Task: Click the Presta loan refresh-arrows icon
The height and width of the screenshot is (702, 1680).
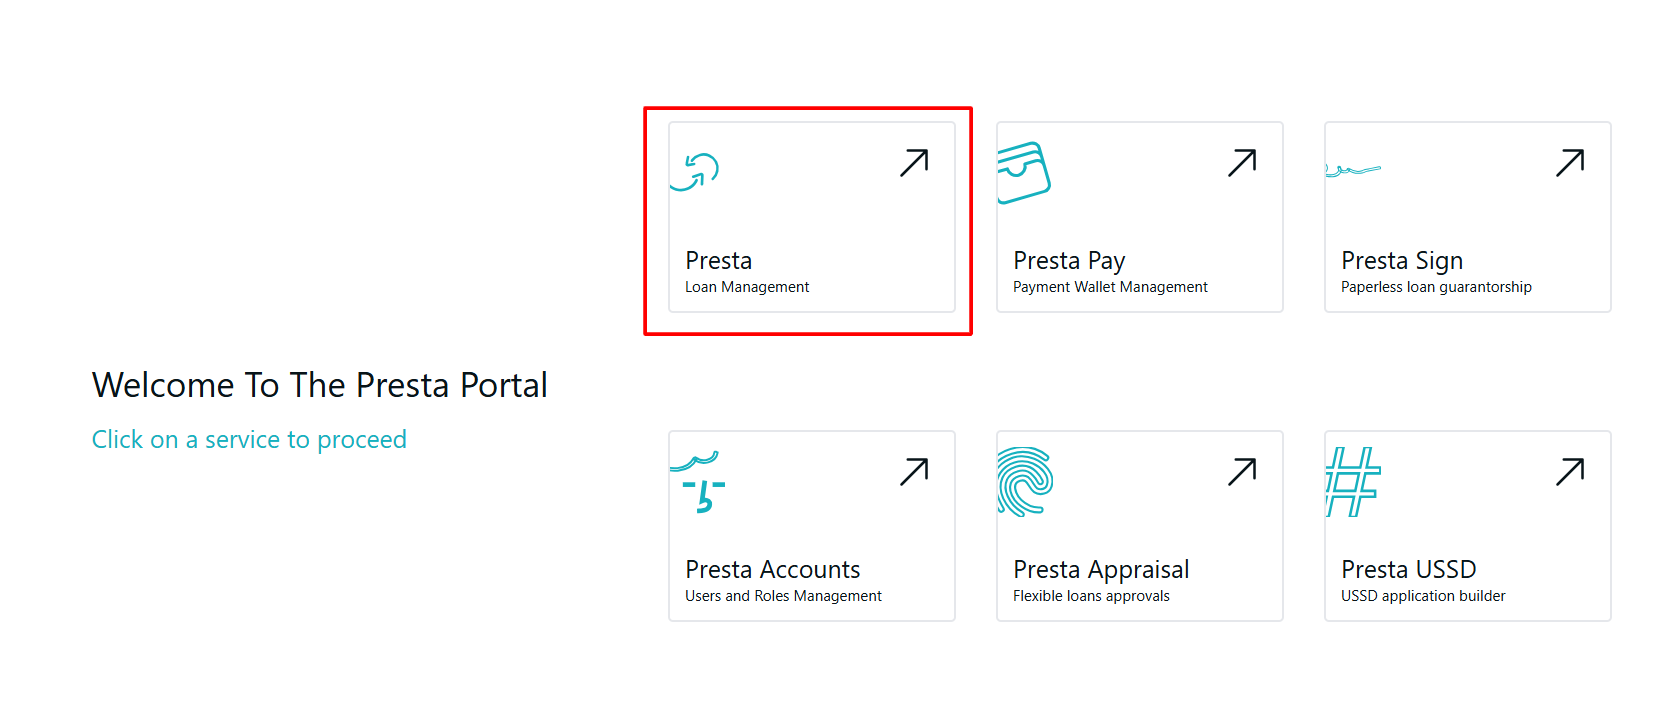Action: click(x=696, y=171)
